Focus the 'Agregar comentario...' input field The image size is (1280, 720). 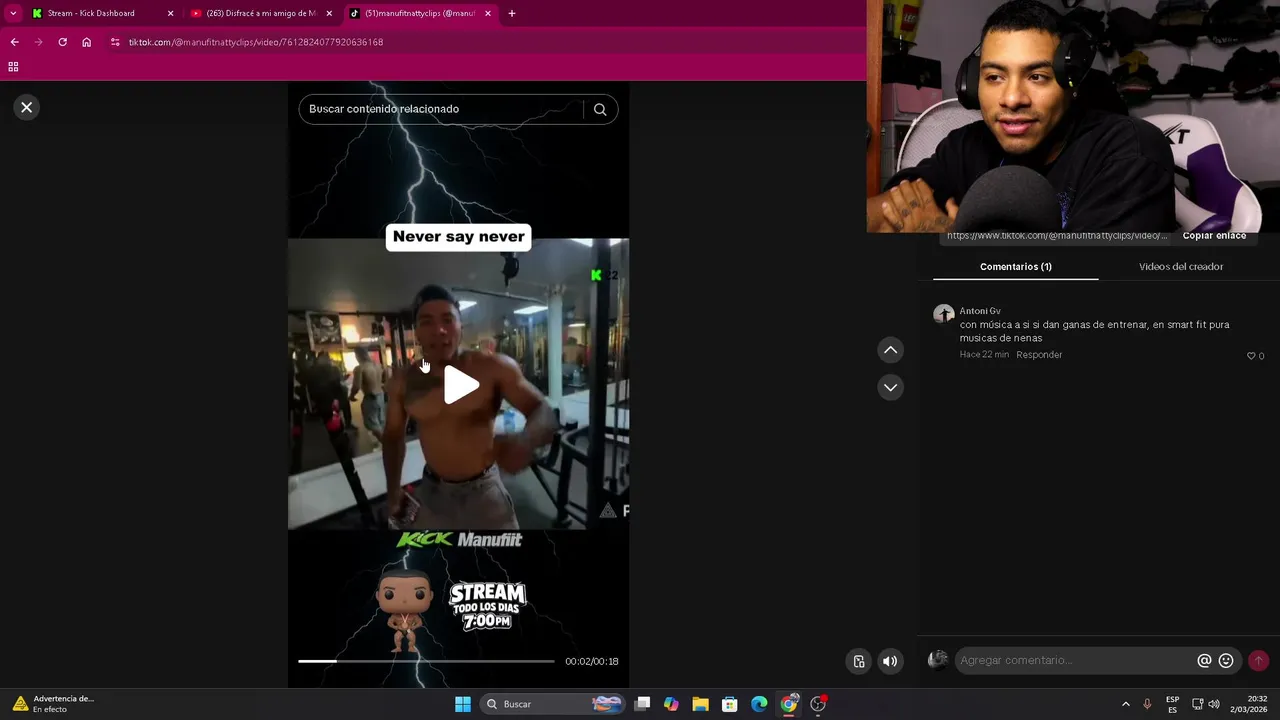click(x=1075, y=660)
